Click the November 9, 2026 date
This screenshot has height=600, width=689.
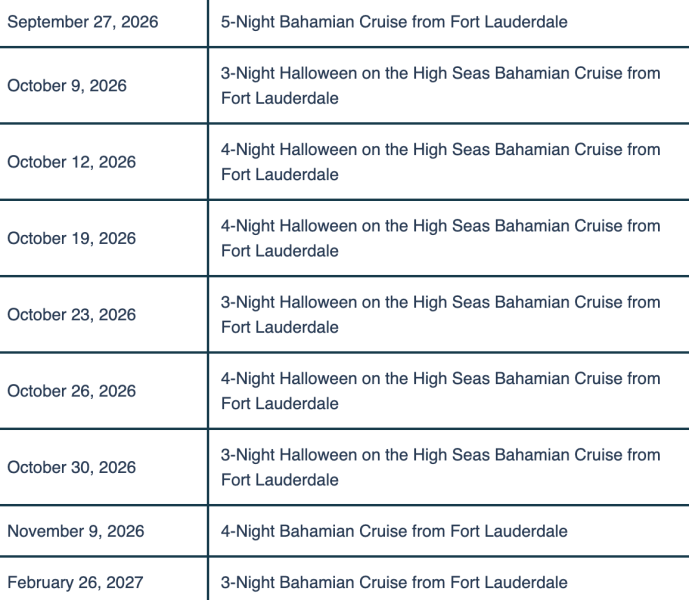[75, 532]
